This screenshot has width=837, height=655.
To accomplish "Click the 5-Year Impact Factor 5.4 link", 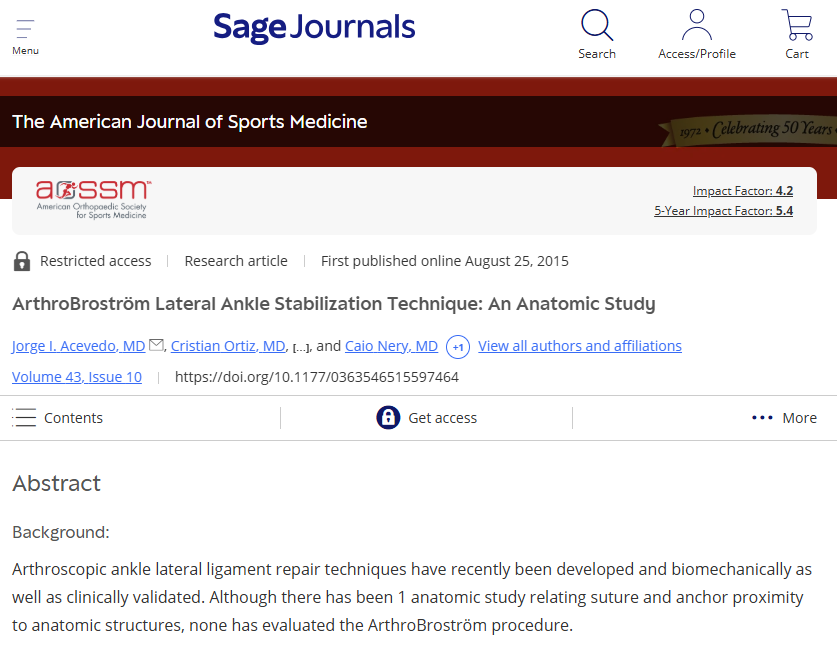I will (x=723, y=211).
